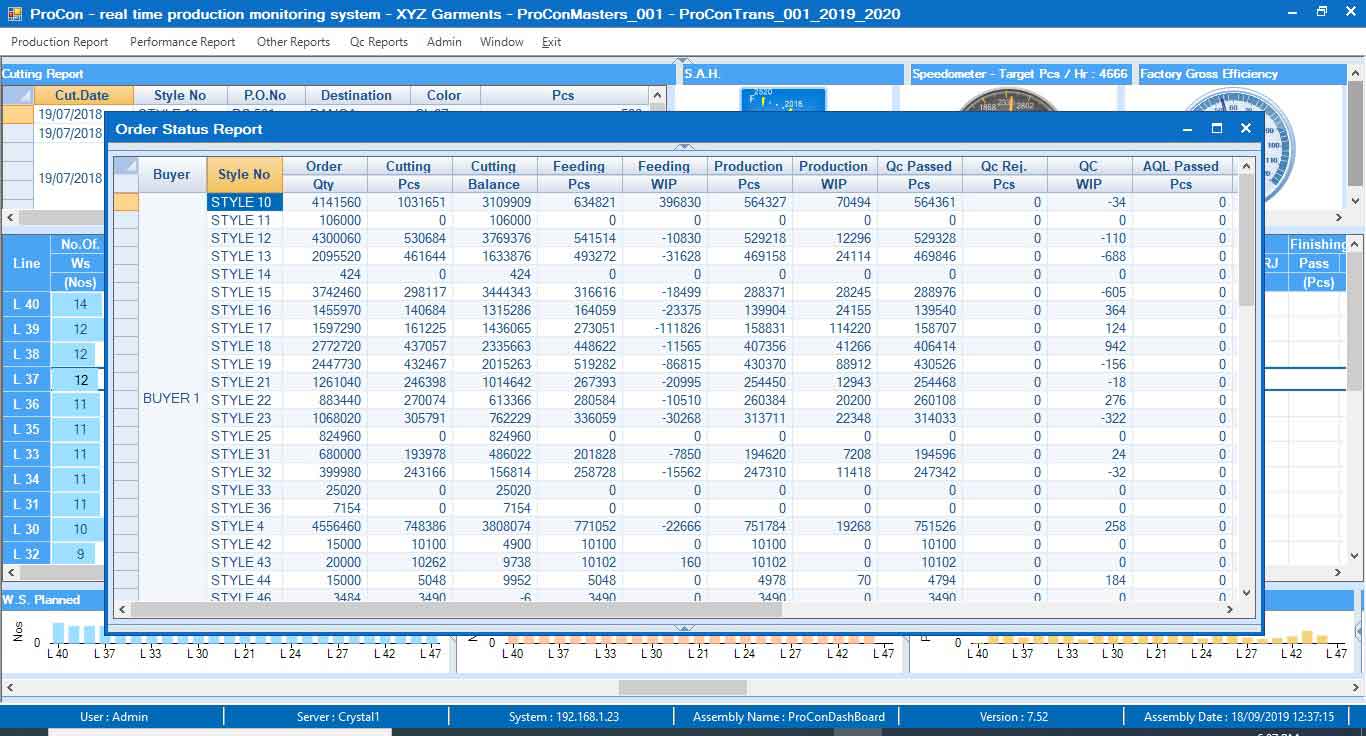Click order quantity value 4300060
Viewport: 1366px width, 736px height.
(x=325, y=238)
